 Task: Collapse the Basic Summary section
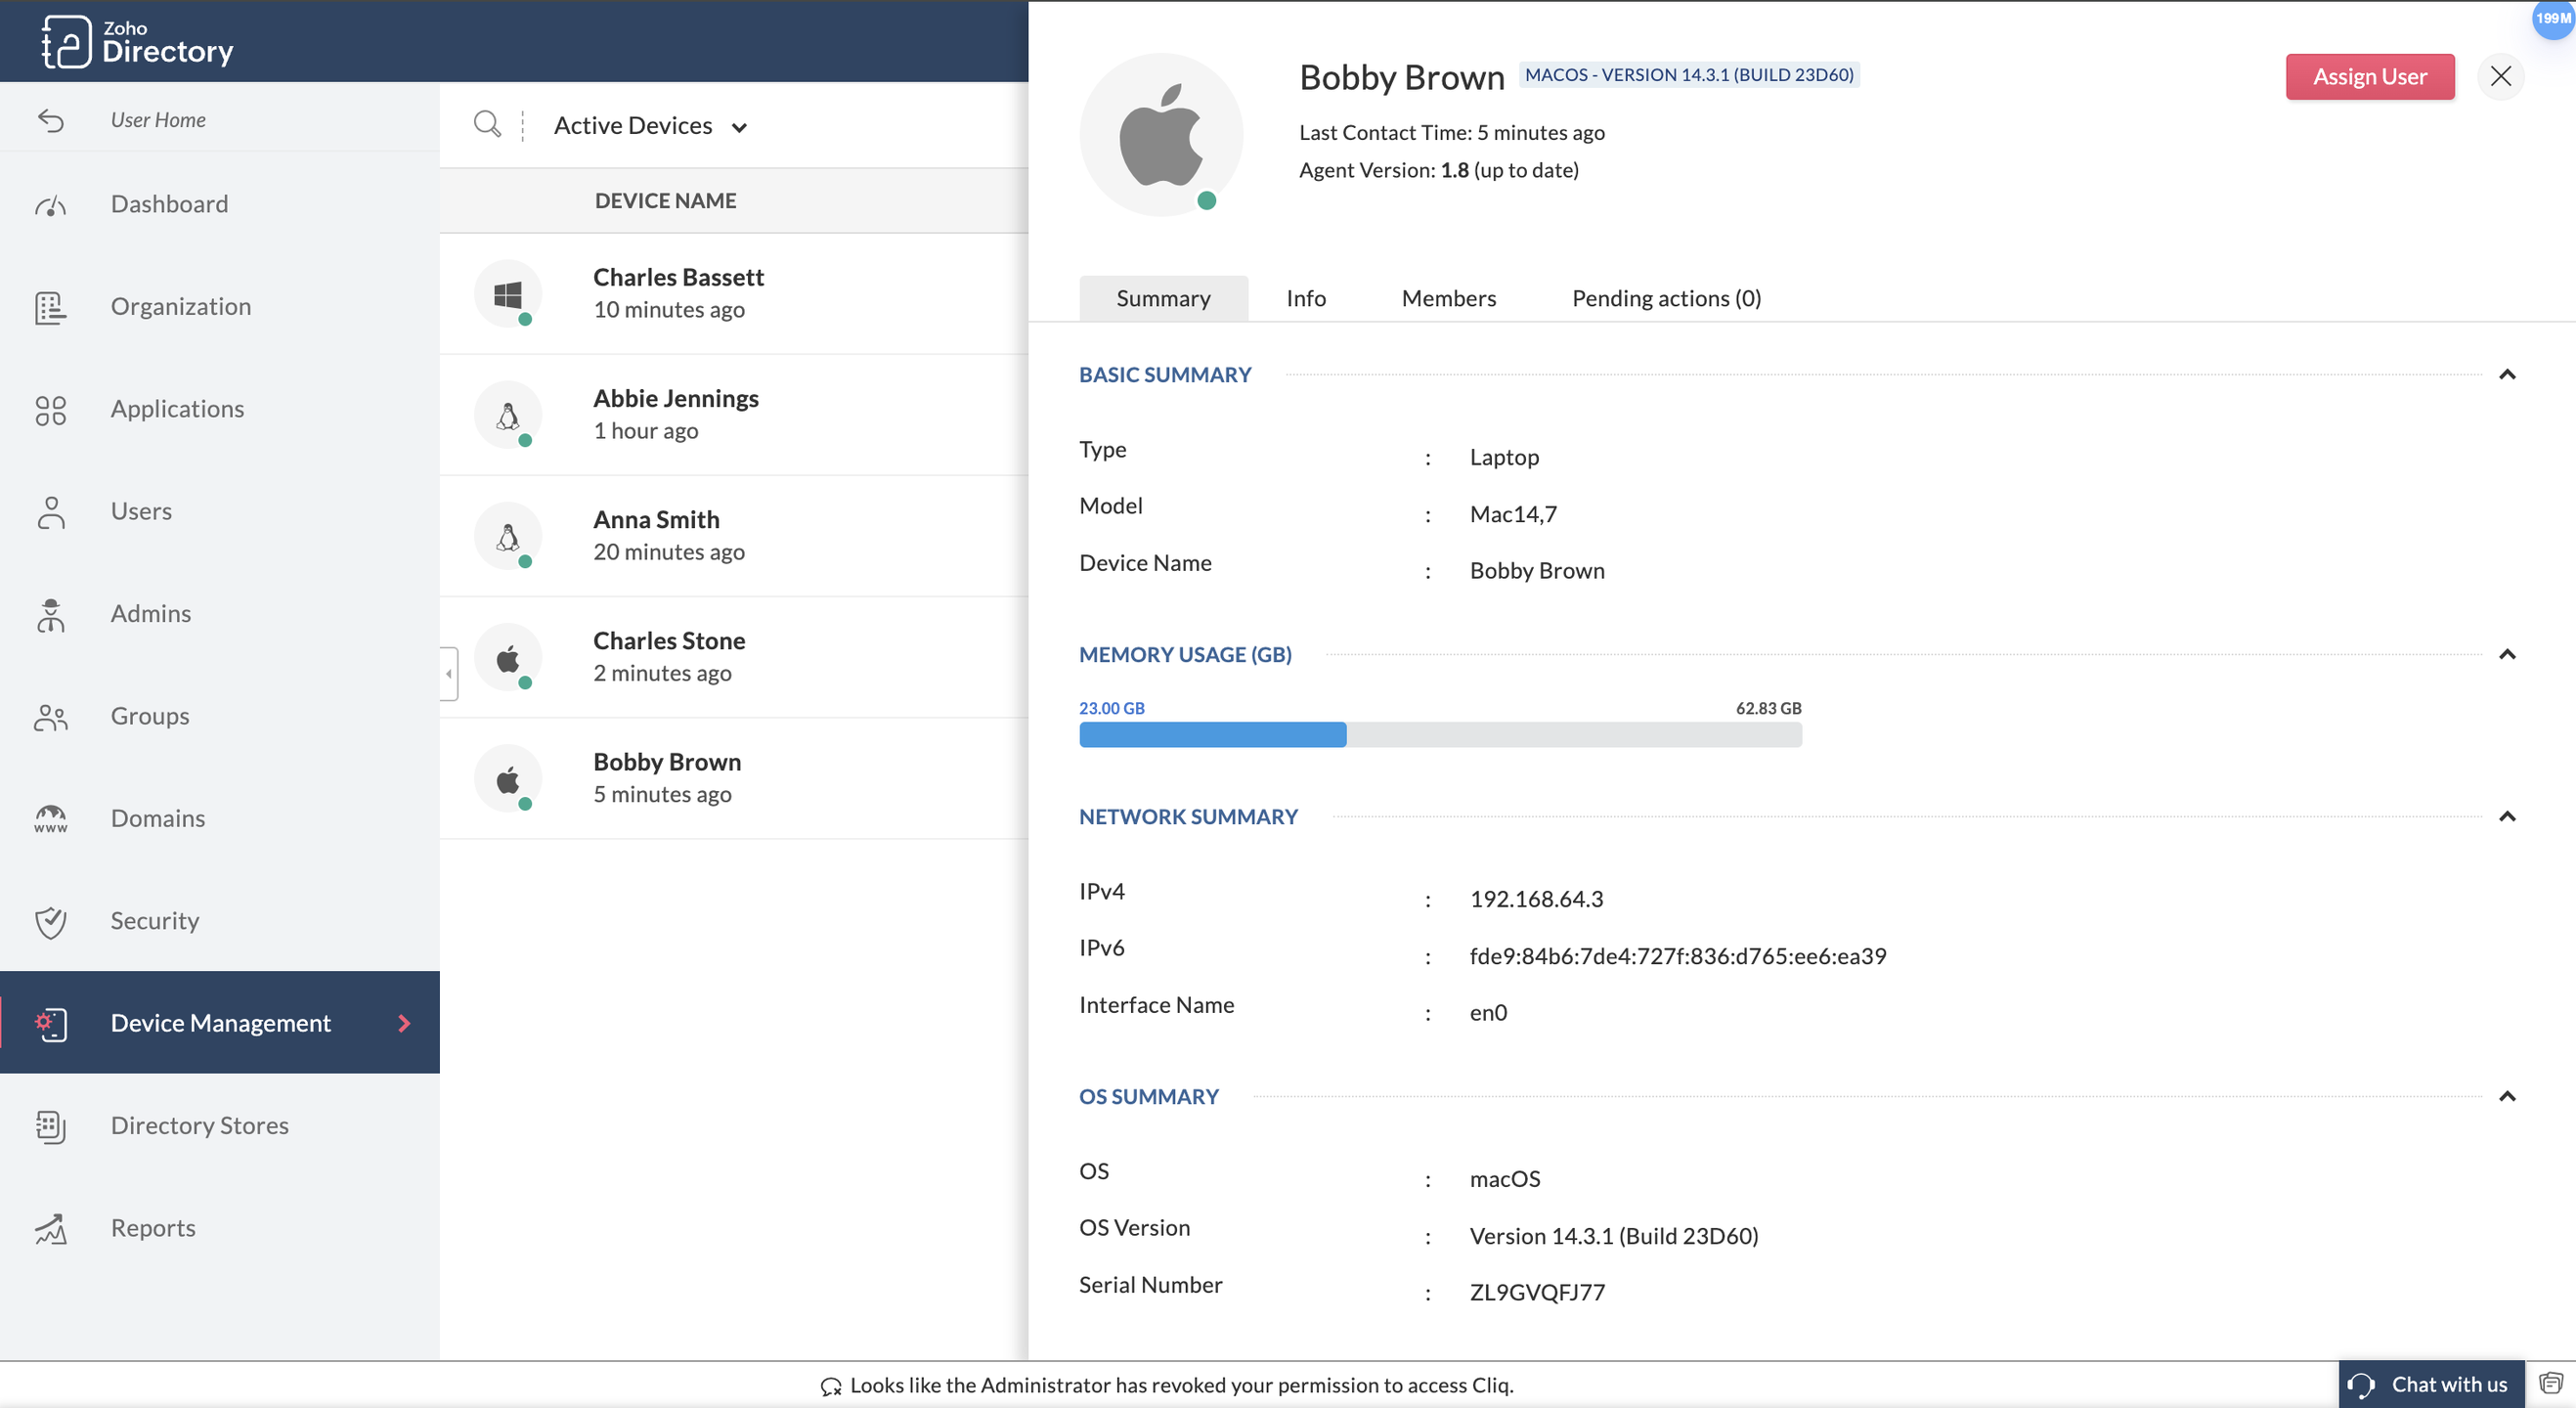pos(2506,375)
